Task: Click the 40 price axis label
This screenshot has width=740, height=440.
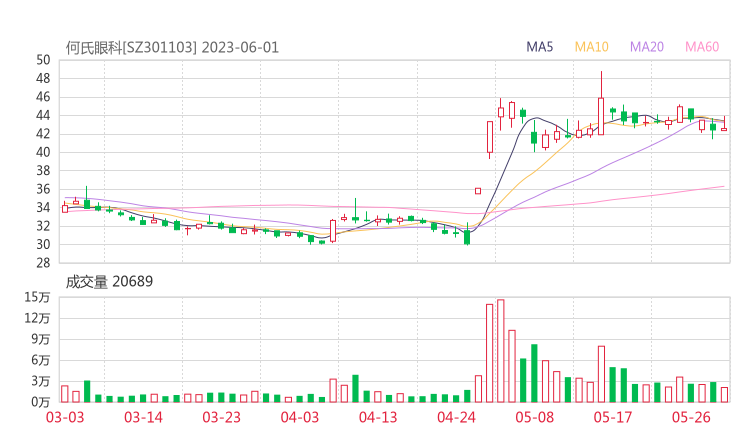Action: coord(43,152)
